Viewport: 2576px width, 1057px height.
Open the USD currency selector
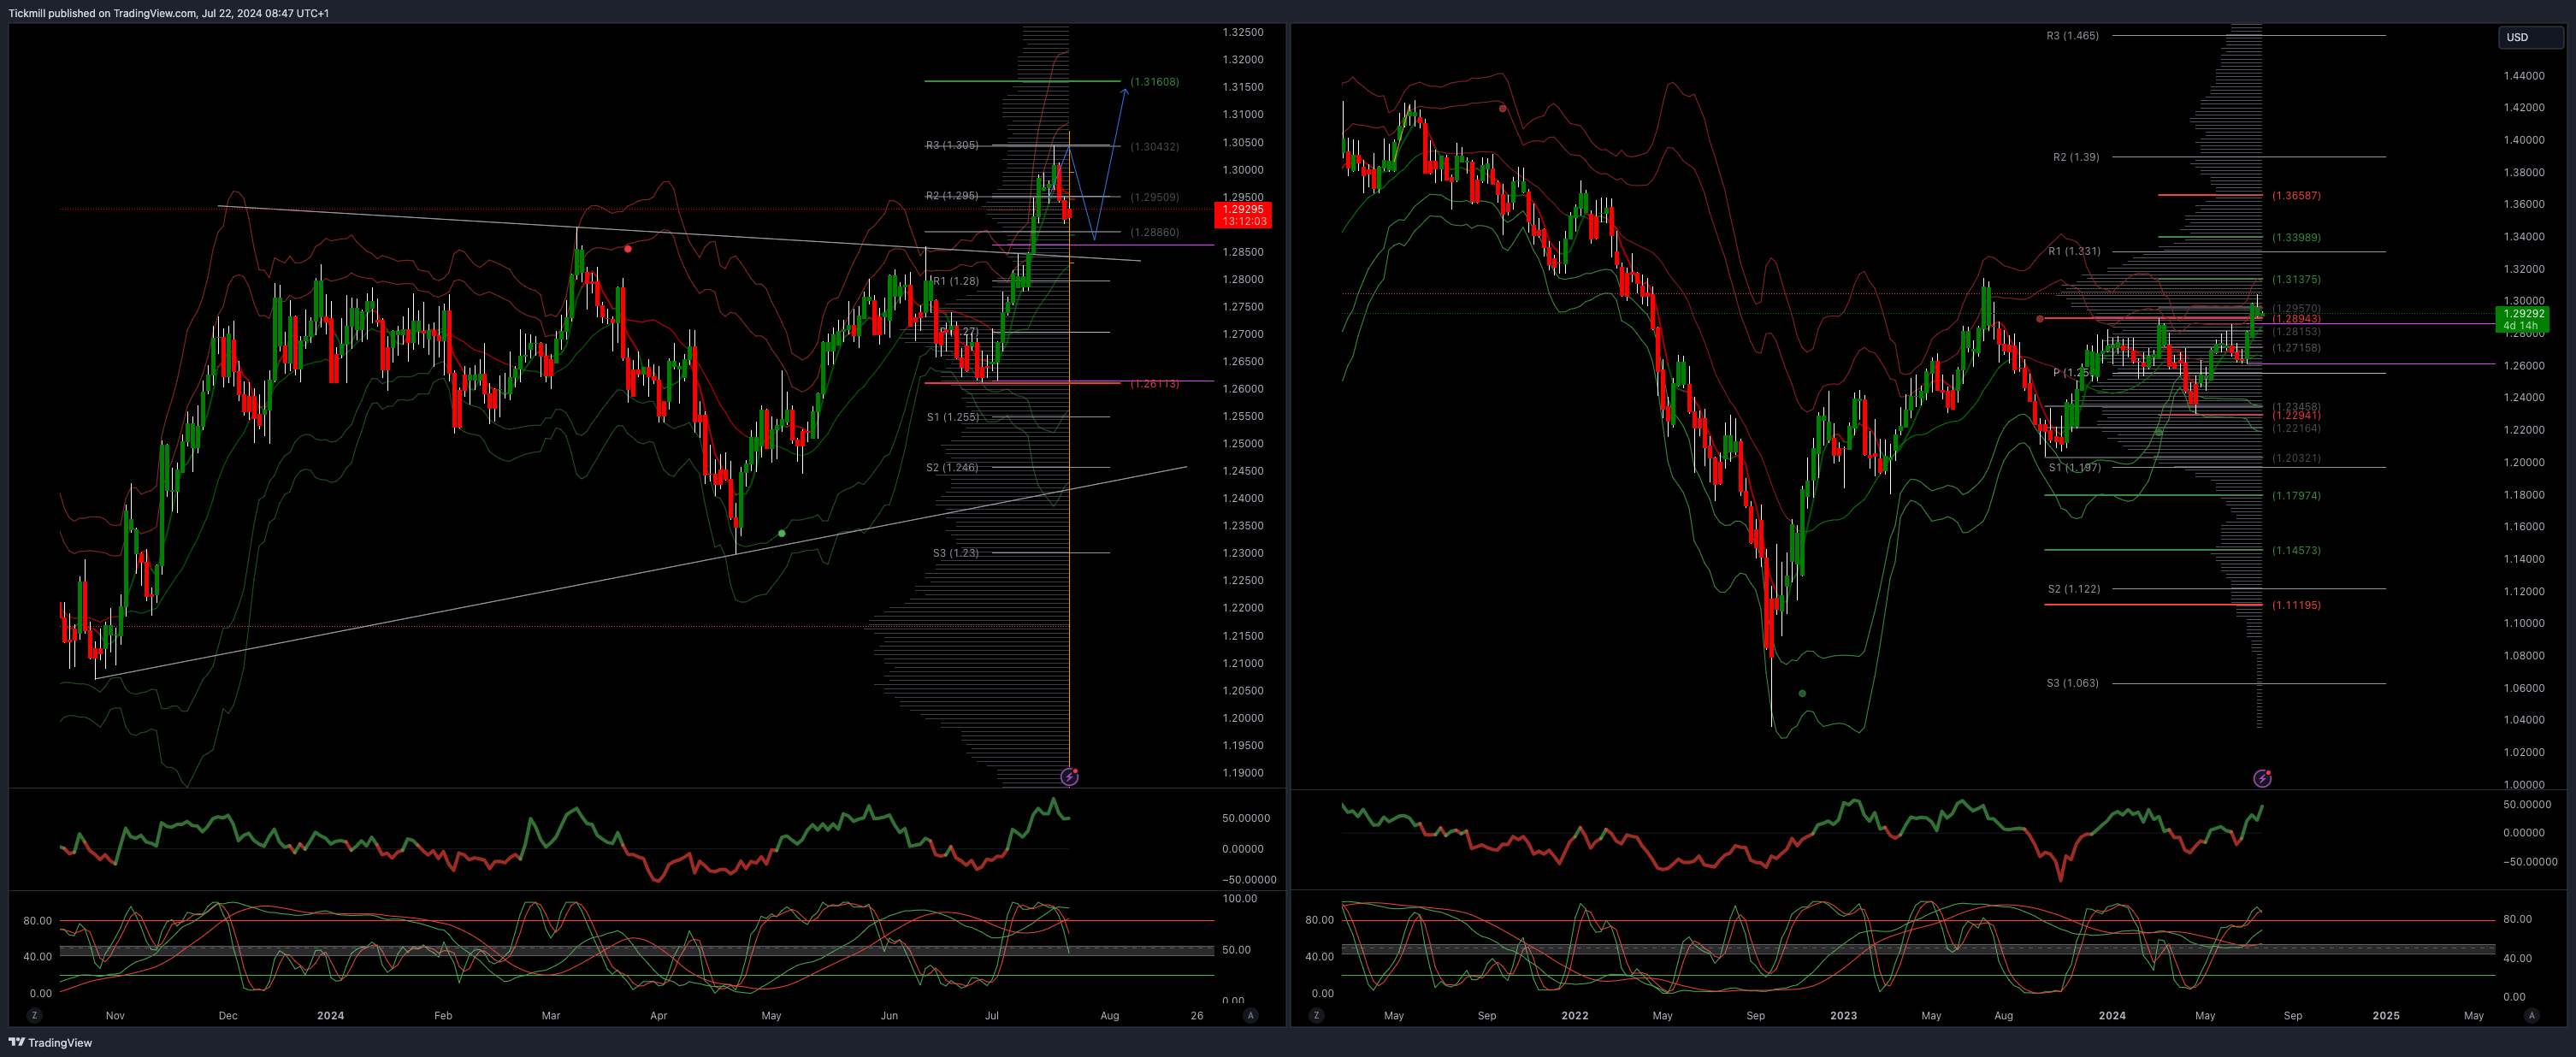coord(2530,37)
